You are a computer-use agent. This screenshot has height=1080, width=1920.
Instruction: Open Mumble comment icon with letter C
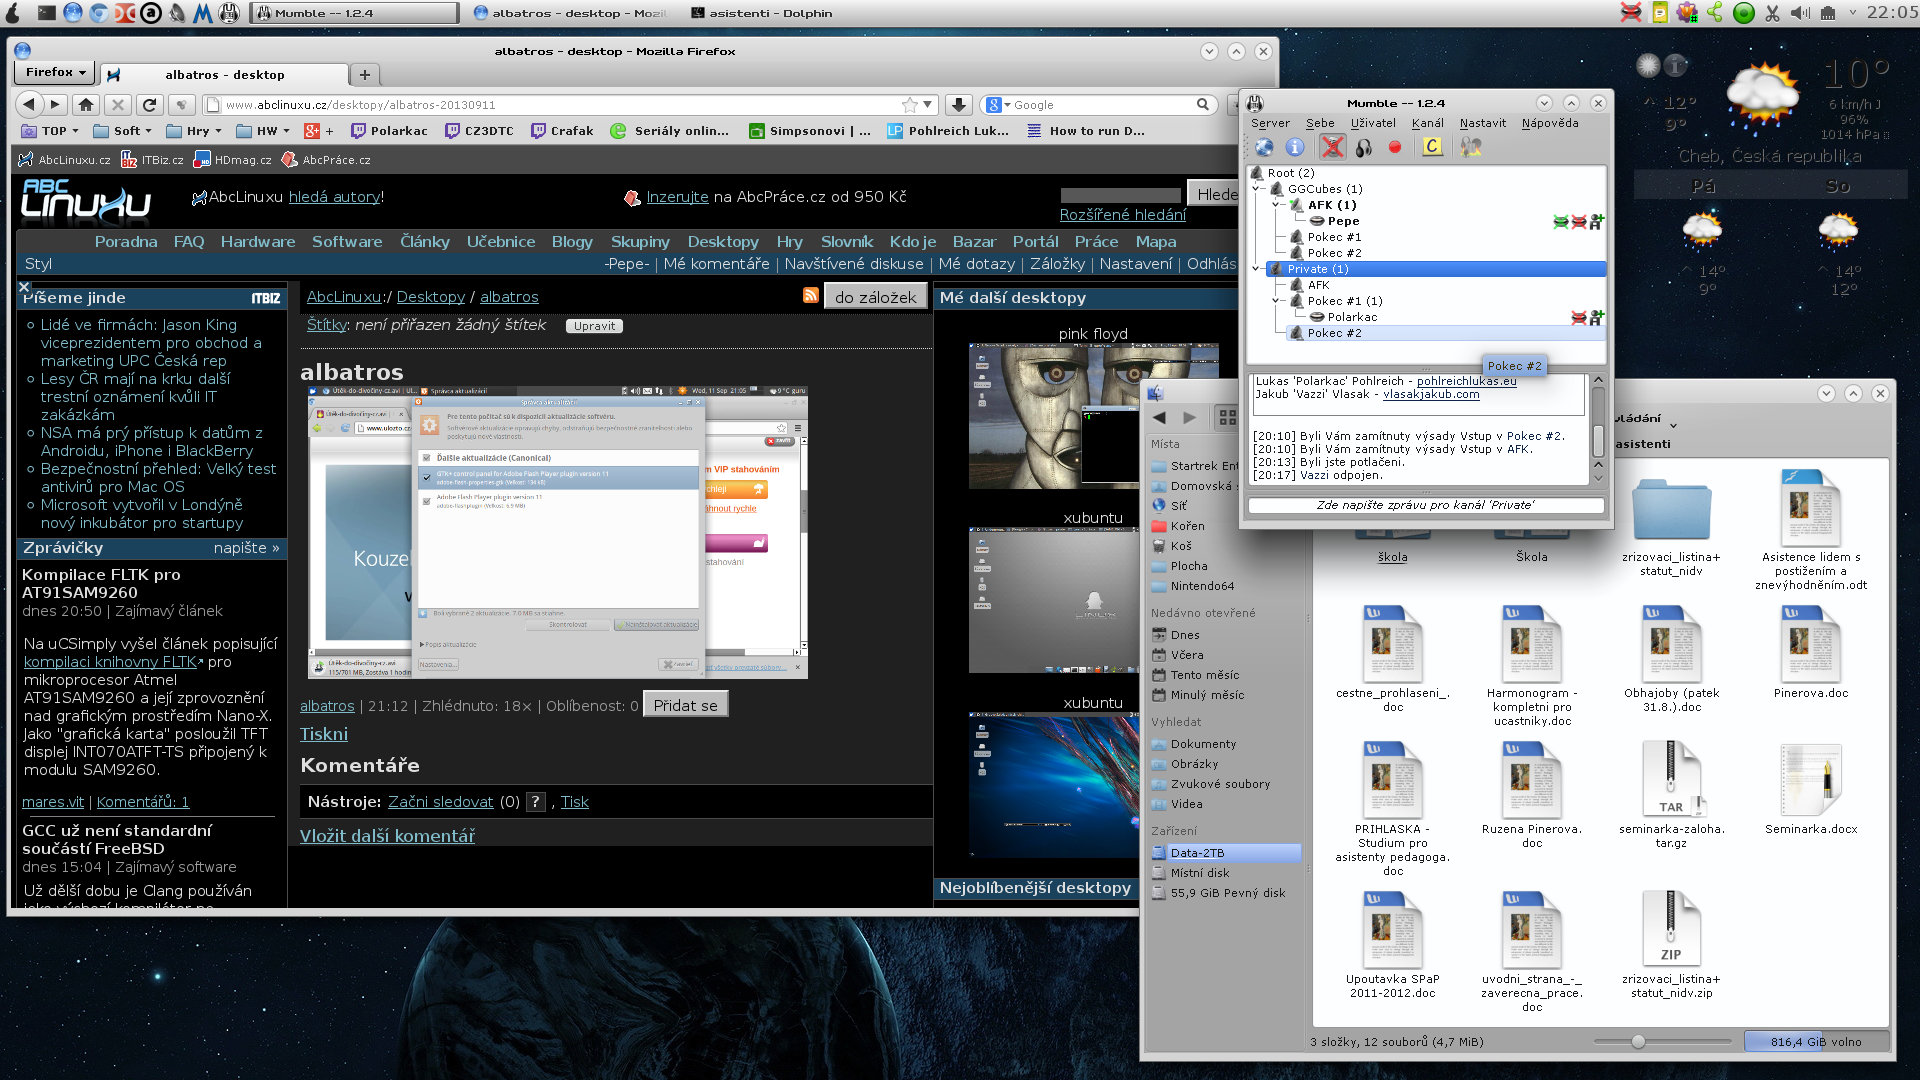coord(1433,147)
